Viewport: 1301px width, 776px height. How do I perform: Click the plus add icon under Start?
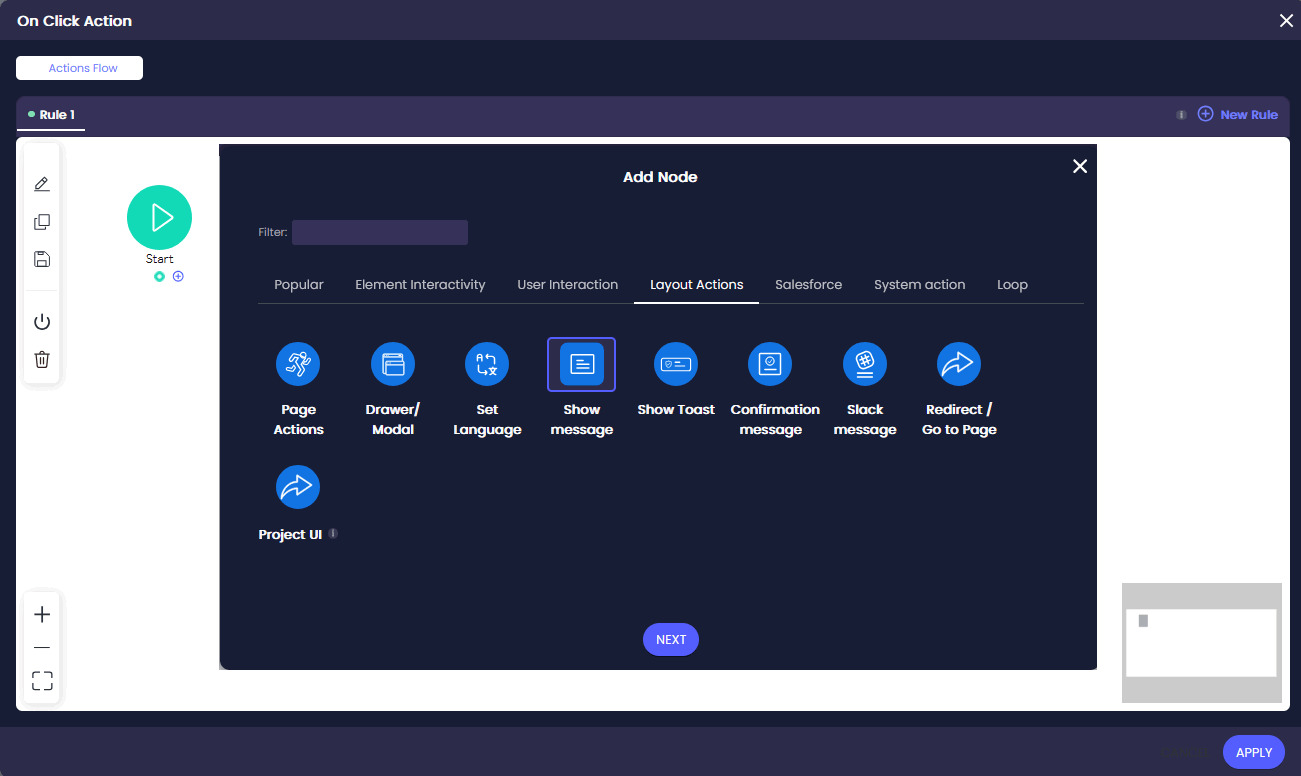pos(178,276)
